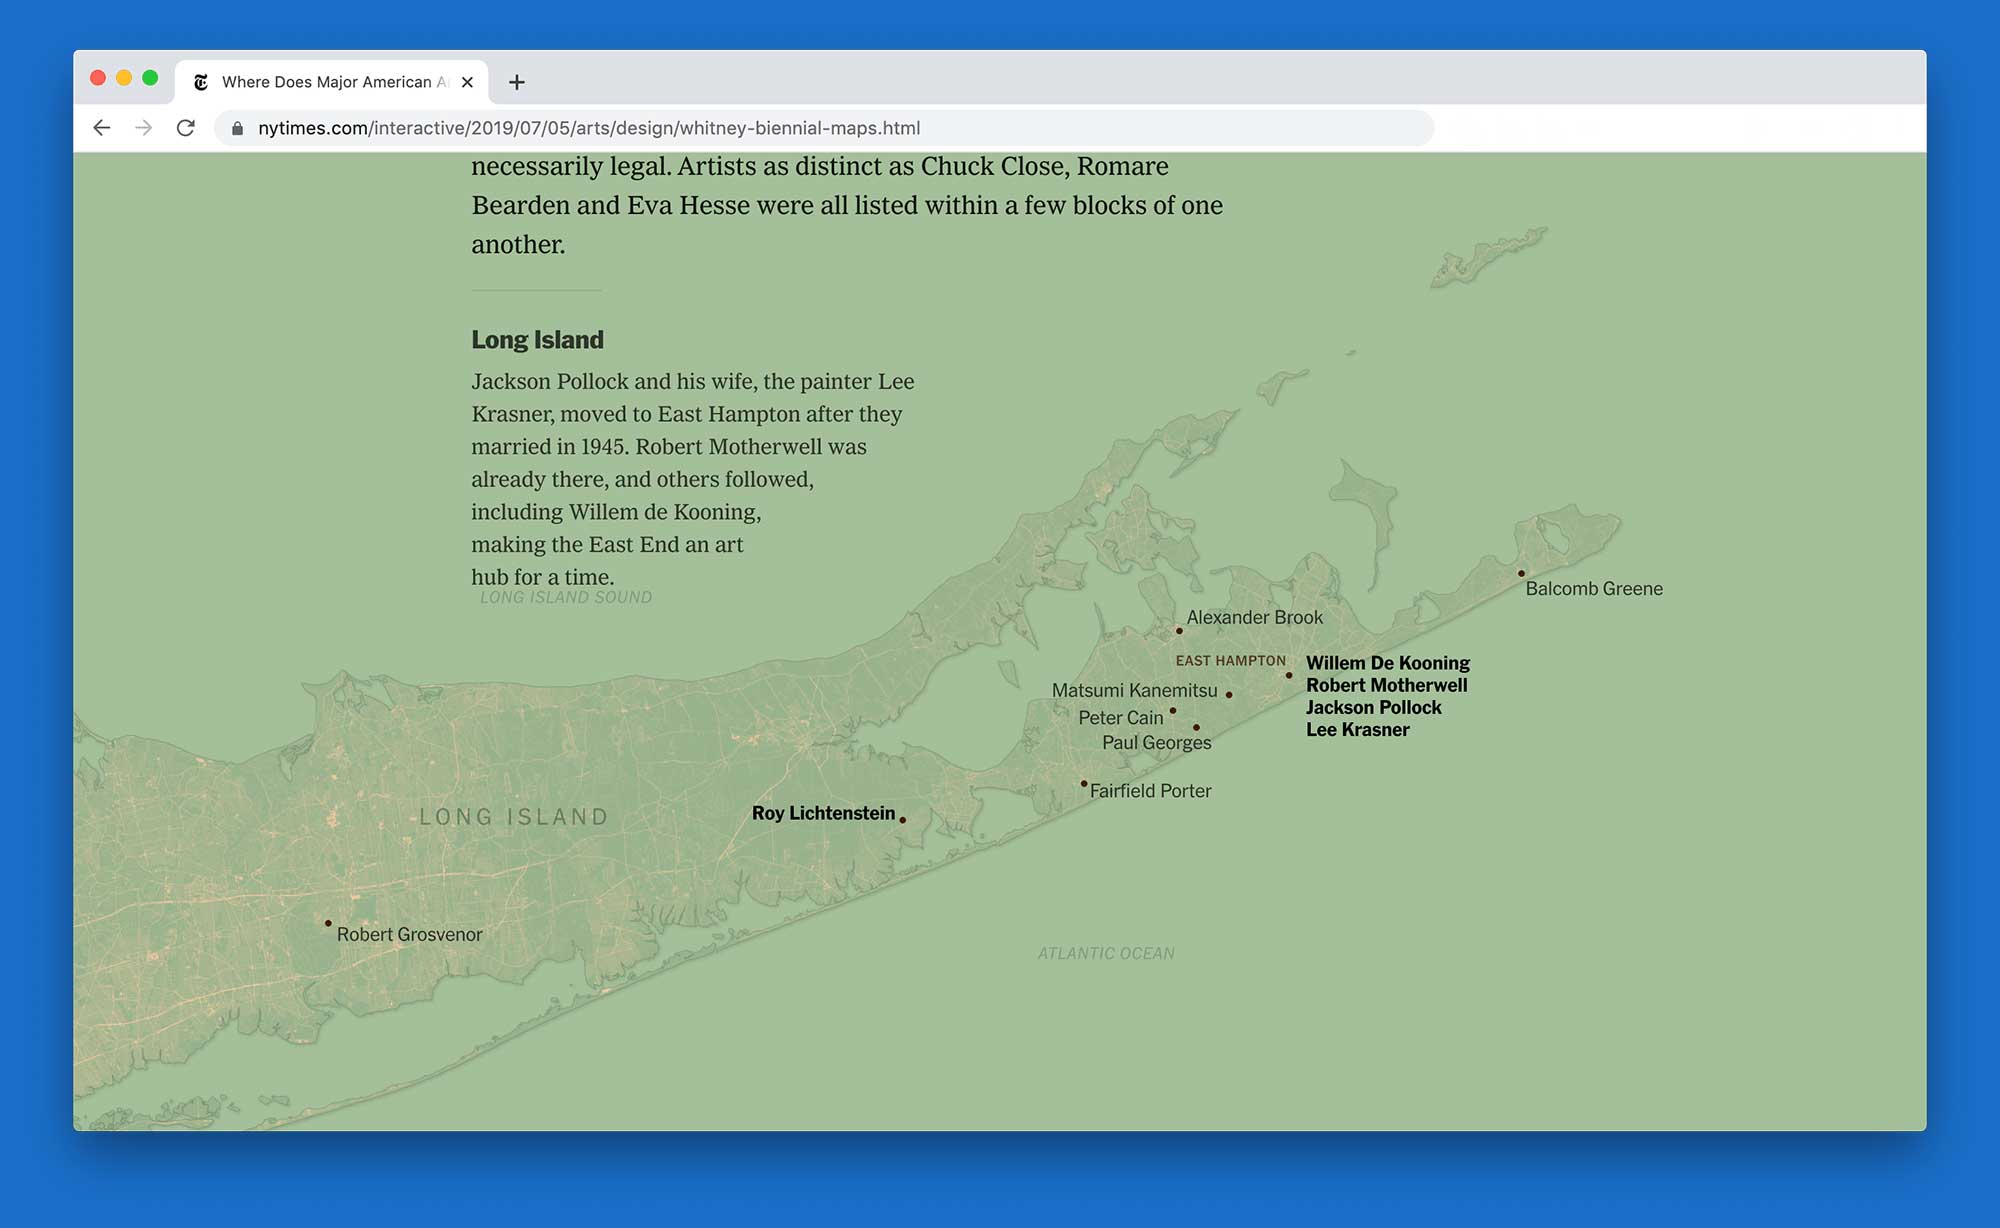Viewport: 2000px width, 1228px height.
Task: Close the Whitney Biennial article tab
Action: click(x=467, y=82)
